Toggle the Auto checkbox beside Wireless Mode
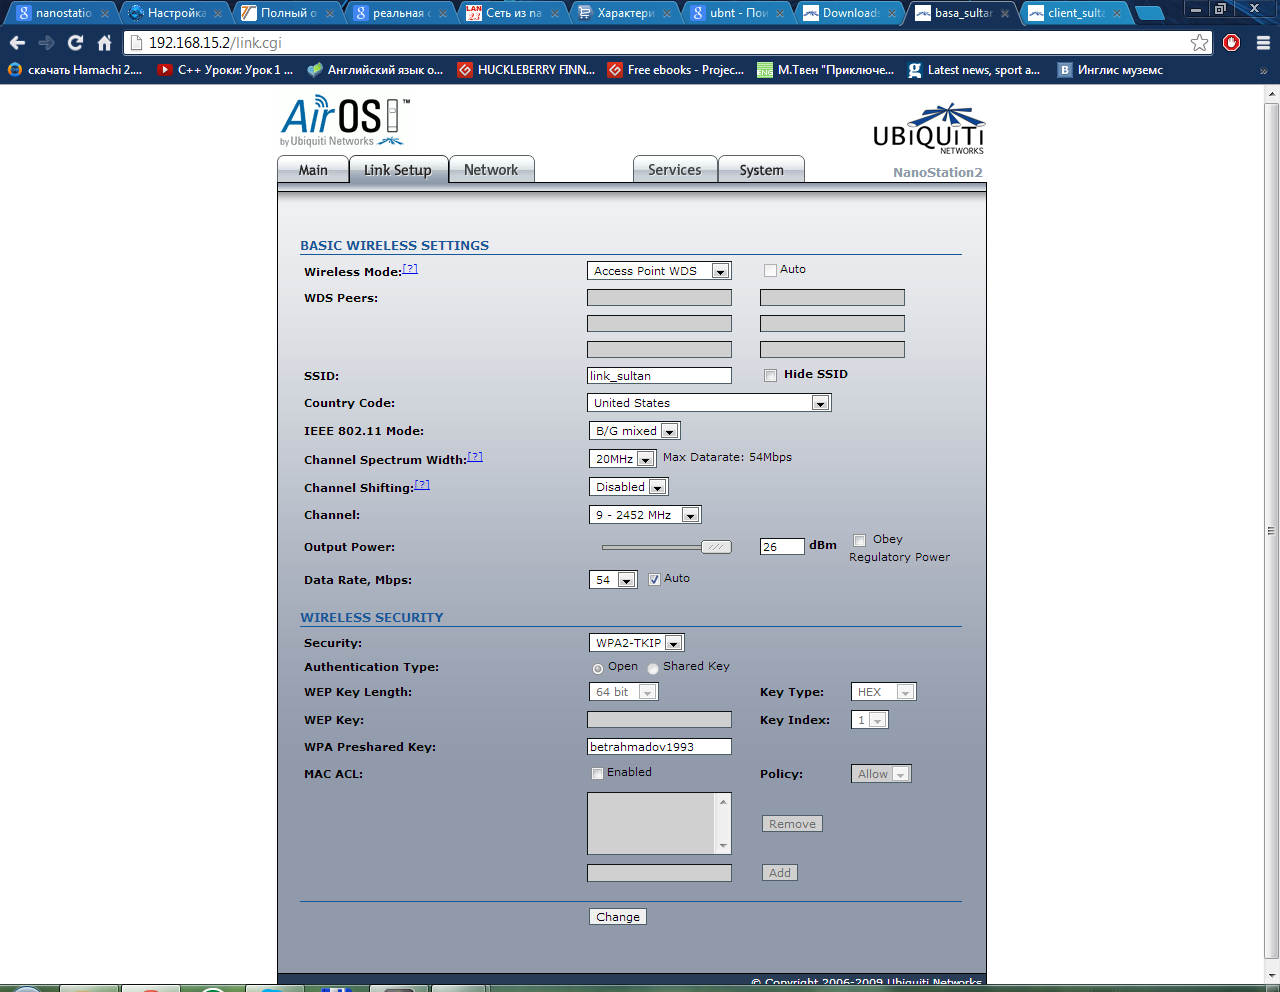This screenshot has height=992, width=1280. click(770, 270)
